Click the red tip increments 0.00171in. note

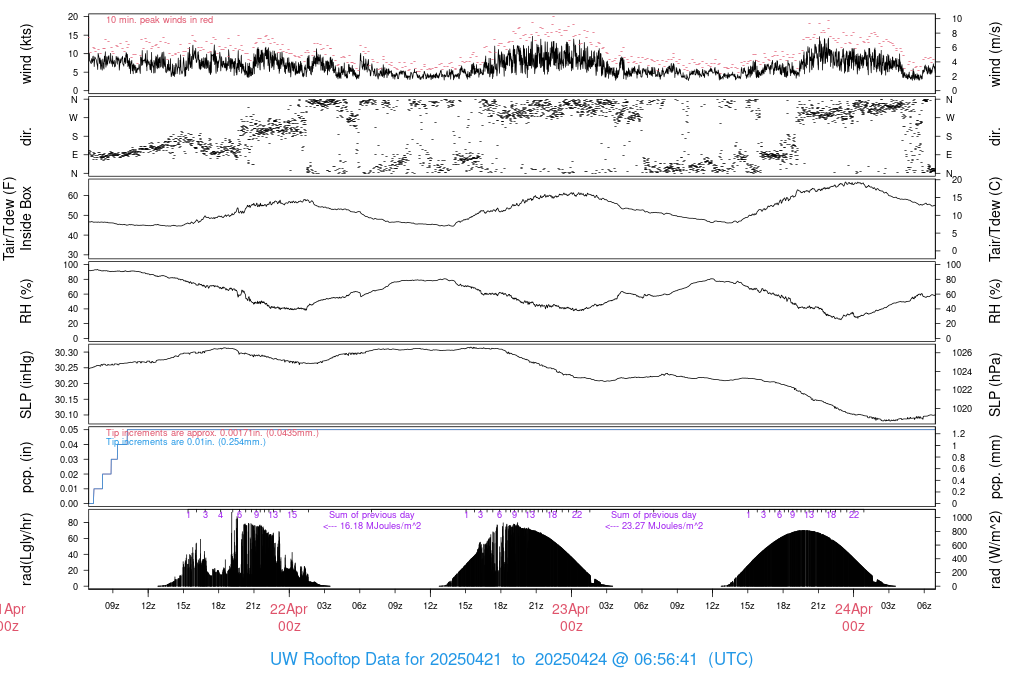tap(212, 432)
